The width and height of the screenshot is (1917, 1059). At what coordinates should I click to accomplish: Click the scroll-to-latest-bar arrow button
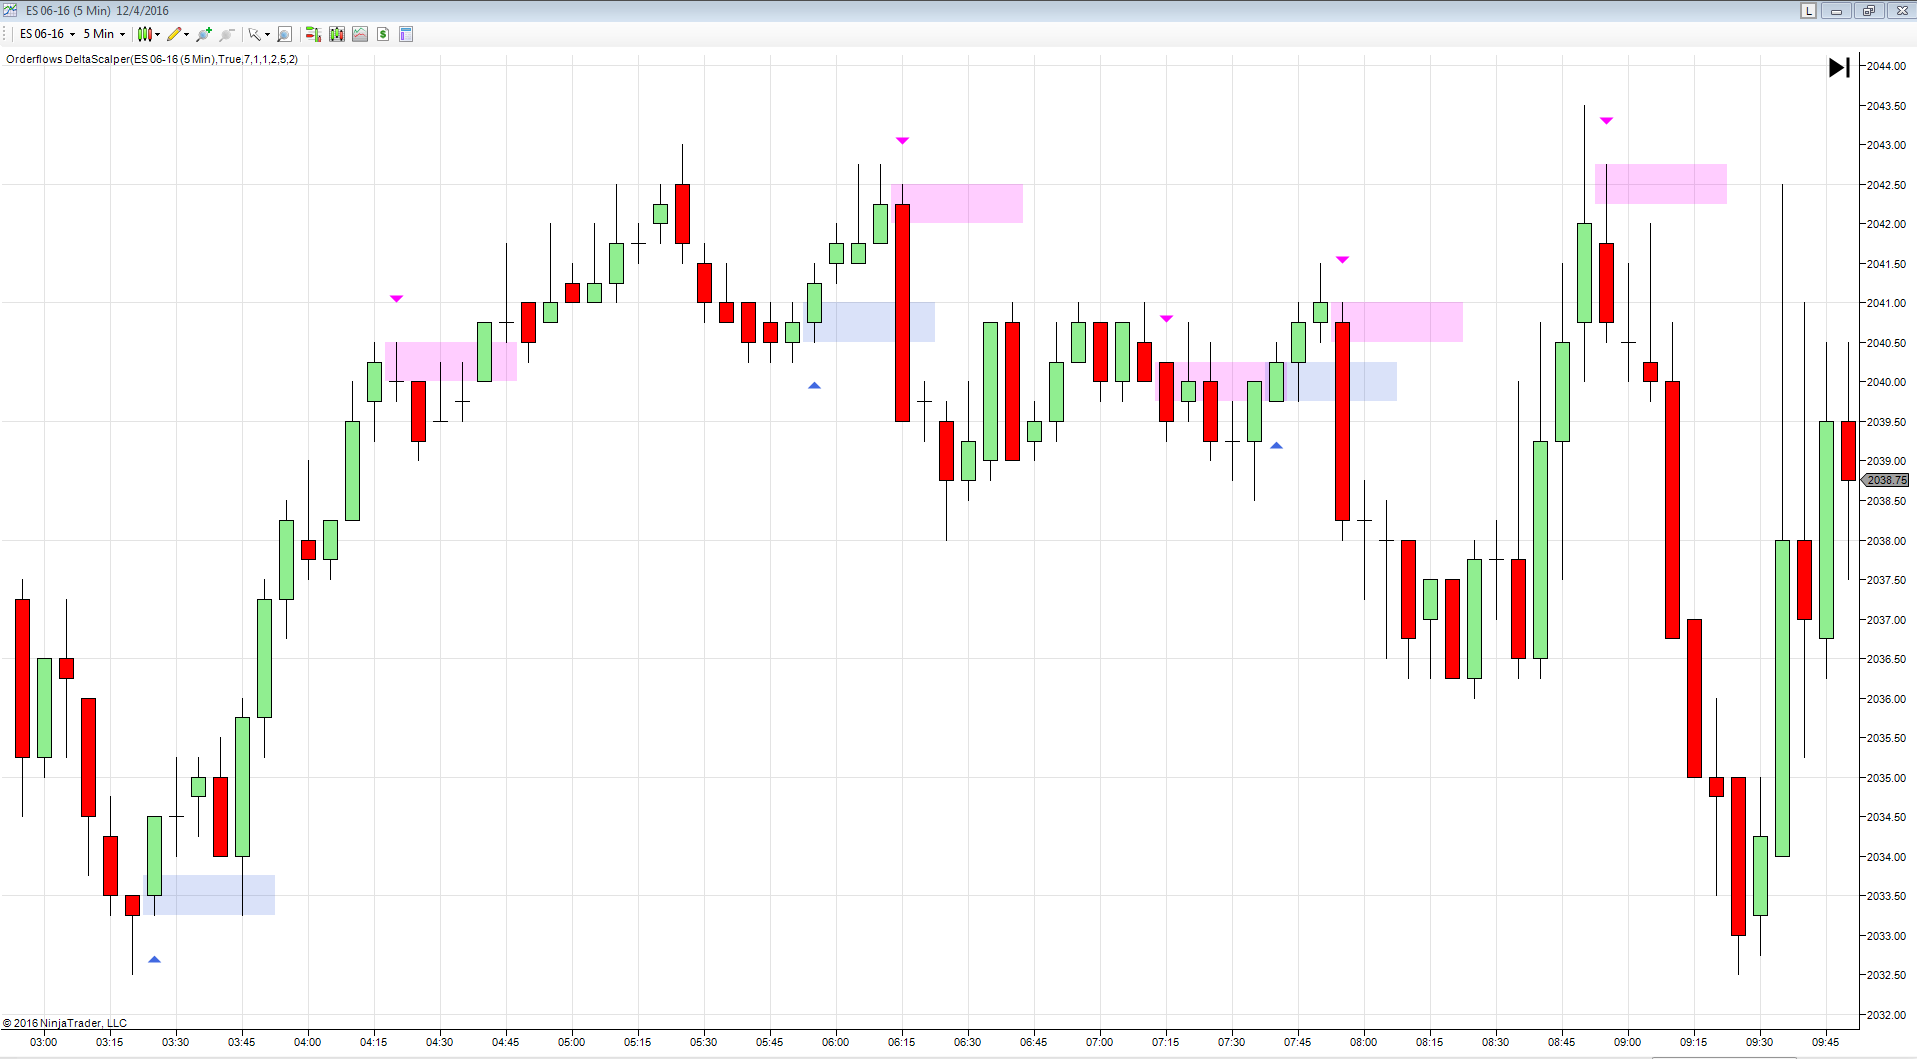(1839, 67)
